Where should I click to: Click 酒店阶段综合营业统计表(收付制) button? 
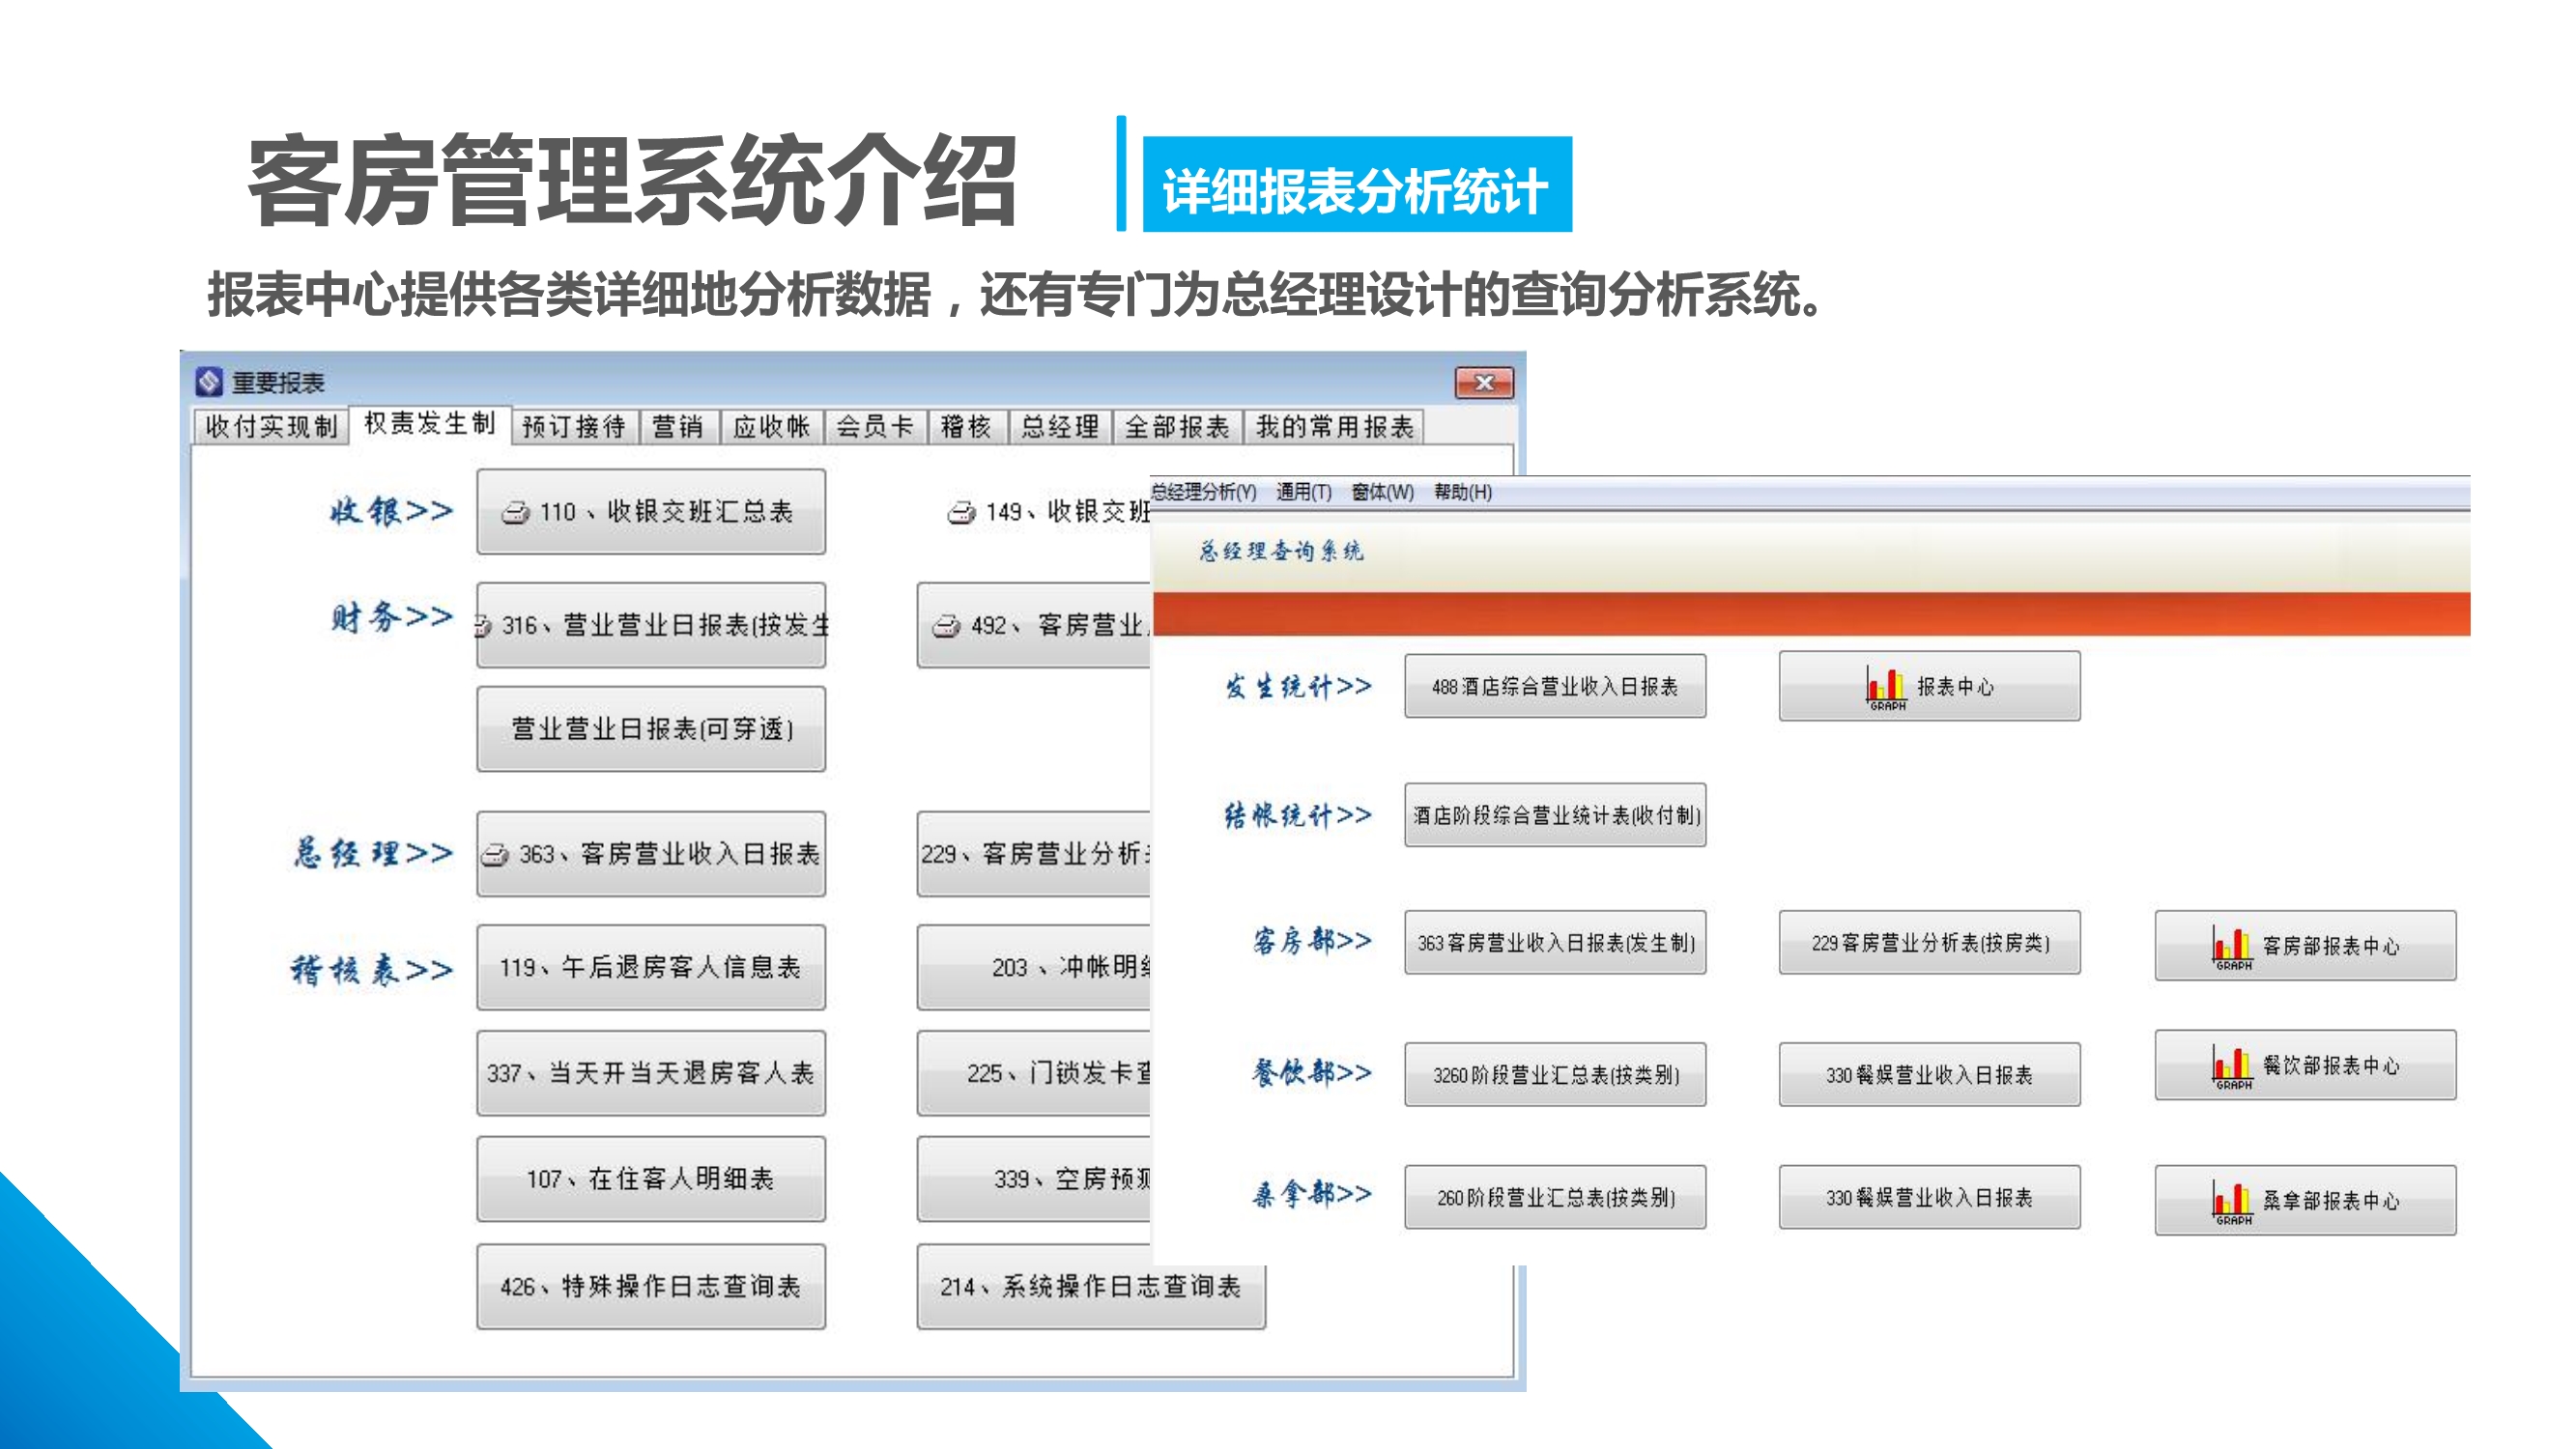pos(1554,816)
